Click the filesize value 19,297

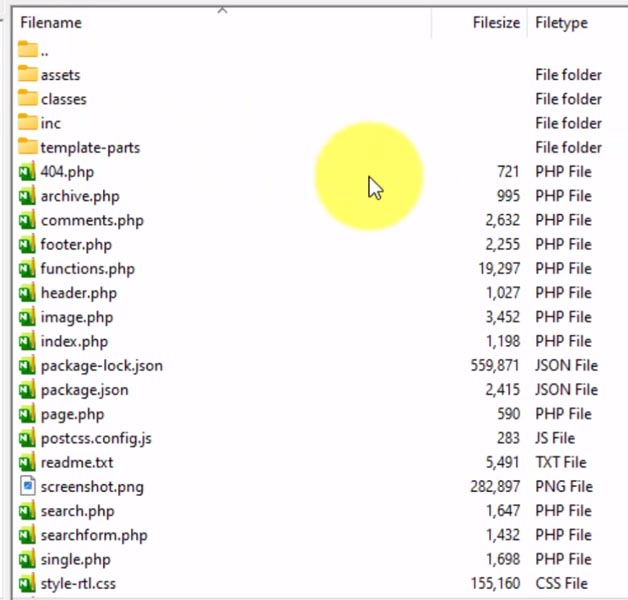coord(499,269)
